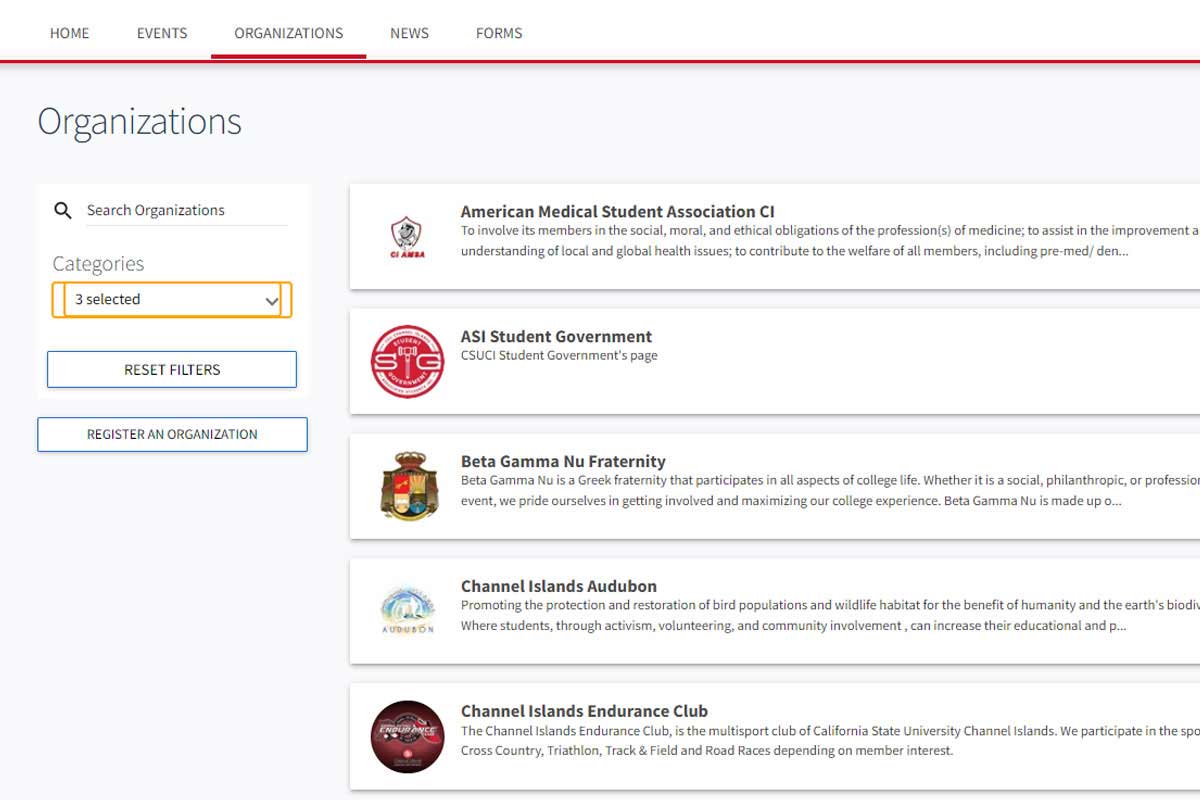Screen dimensions: 1200x800
Task: Click the AMSA description starting "To involve its members"
Action: pos(830,240)
